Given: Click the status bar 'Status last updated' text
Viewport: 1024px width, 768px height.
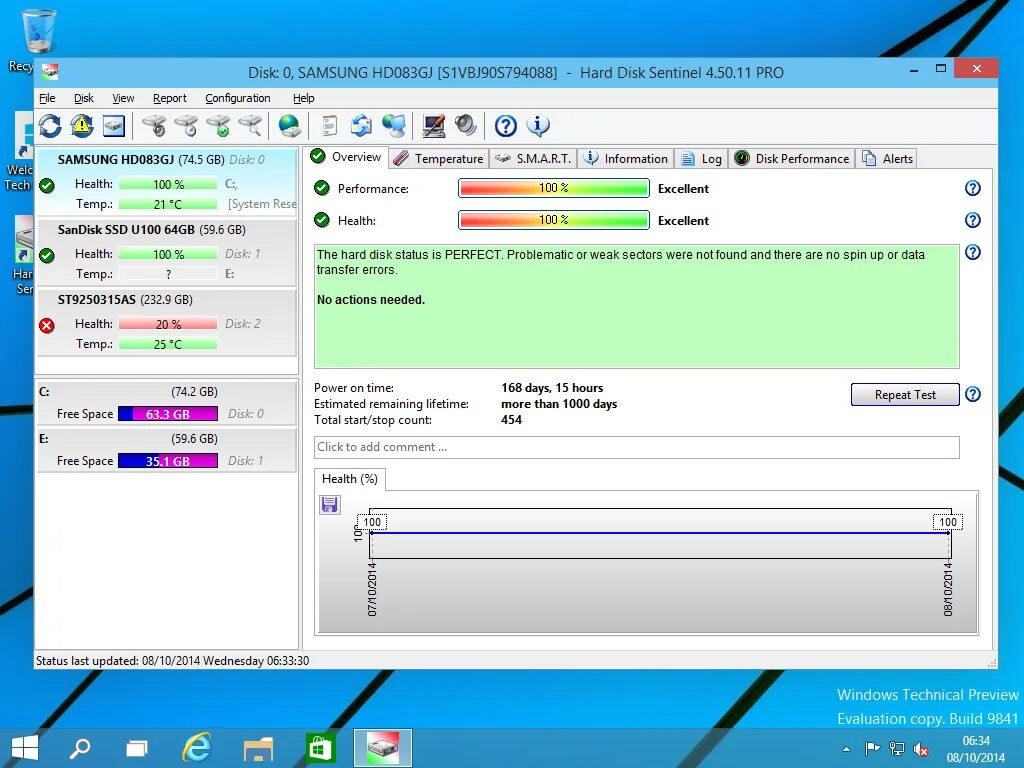Looking at the screenshot, I should 172,661.
